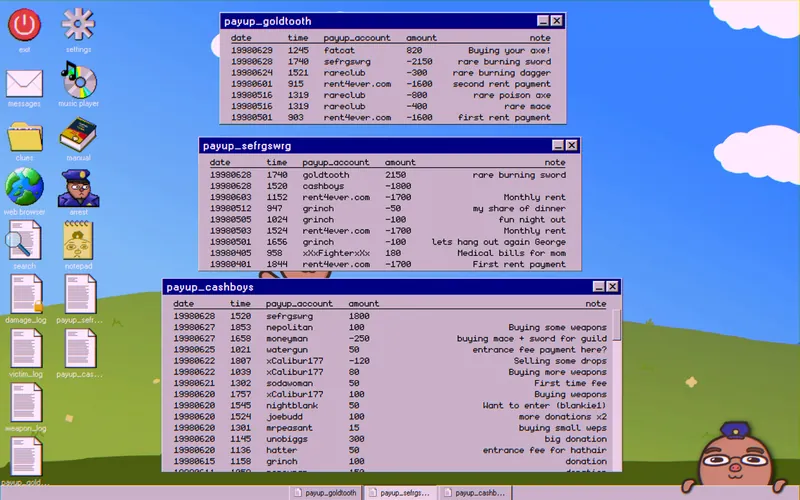Click 'hatter' account entry
The height and width of the screenshot is (500, 800).
[x=281, y=451]
